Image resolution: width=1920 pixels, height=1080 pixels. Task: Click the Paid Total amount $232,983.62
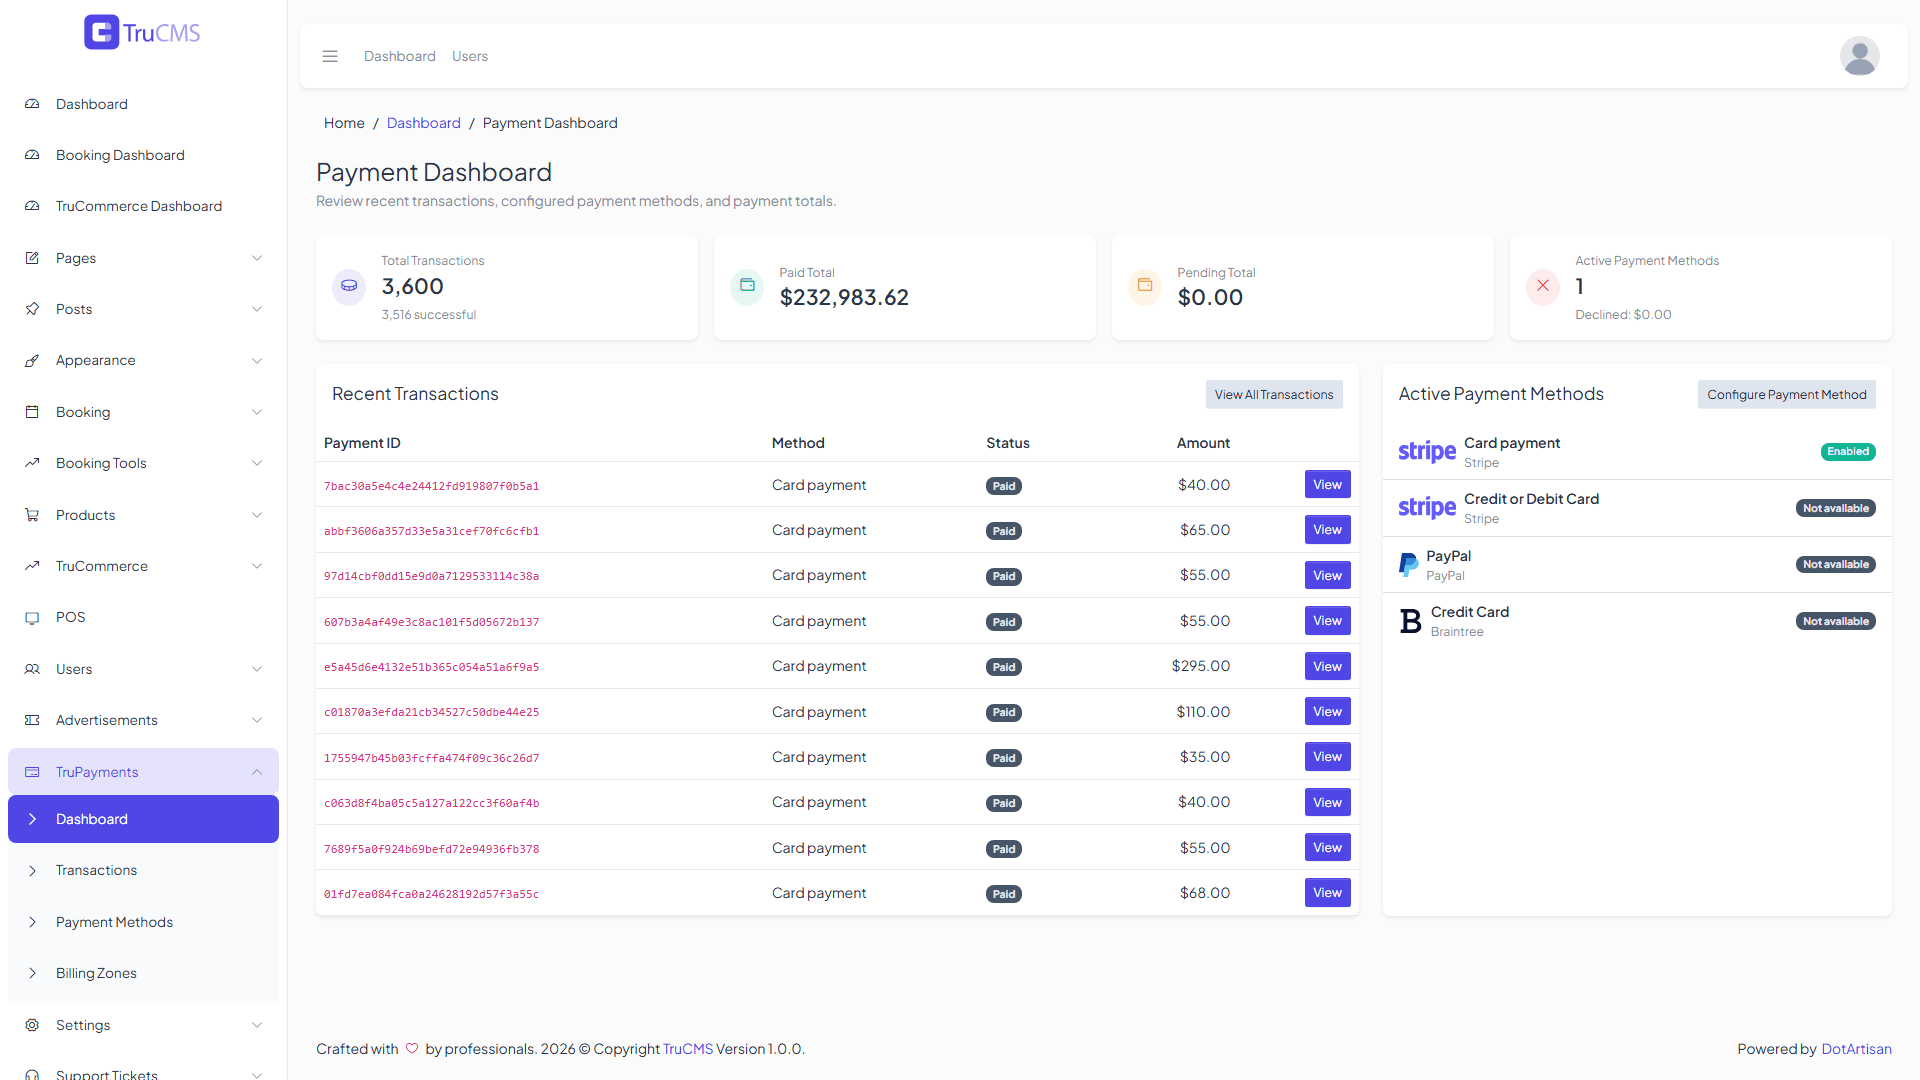[x=844, y=297]
